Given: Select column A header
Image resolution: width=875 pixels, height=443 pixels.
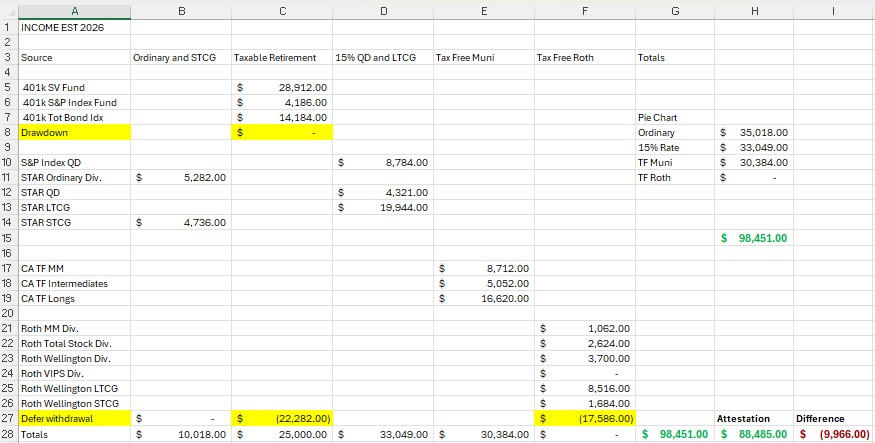Looking at the screenshot, I should coord(75,11).
